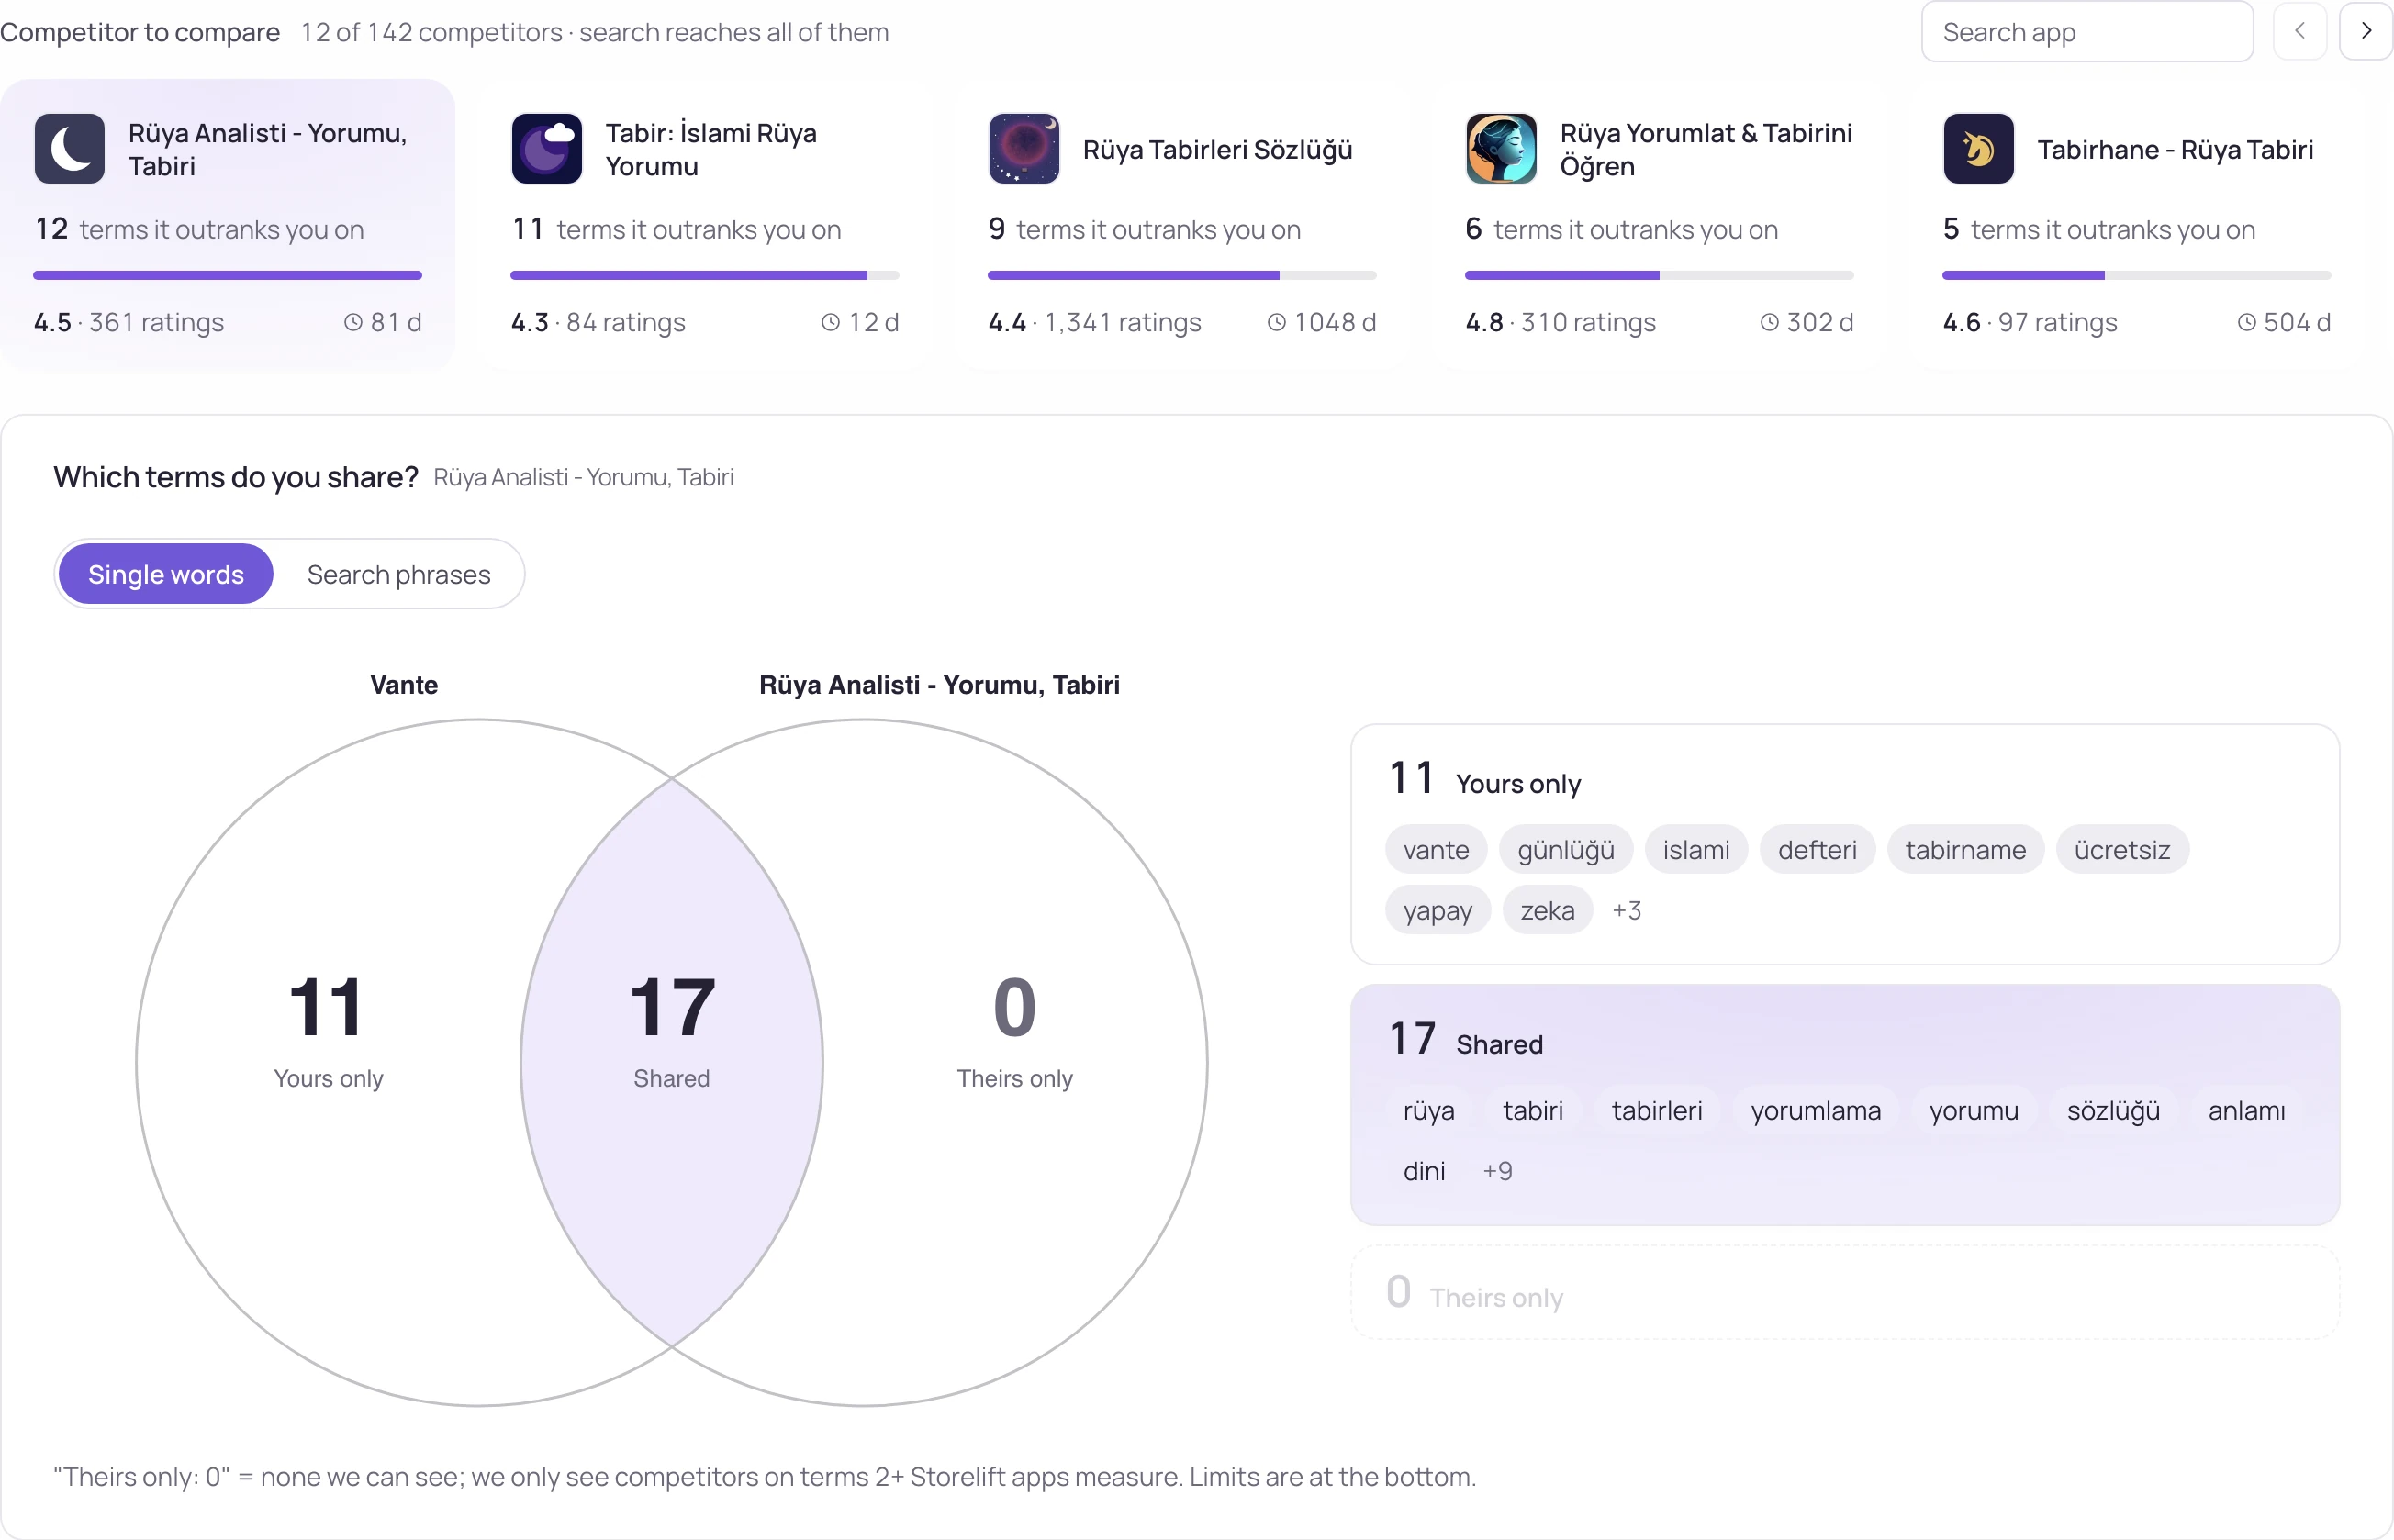Click the Rüya Analisti crescent moon app icon
Image resolution: width=2394 pixels, height=1540 pixels.
[69, 149]
